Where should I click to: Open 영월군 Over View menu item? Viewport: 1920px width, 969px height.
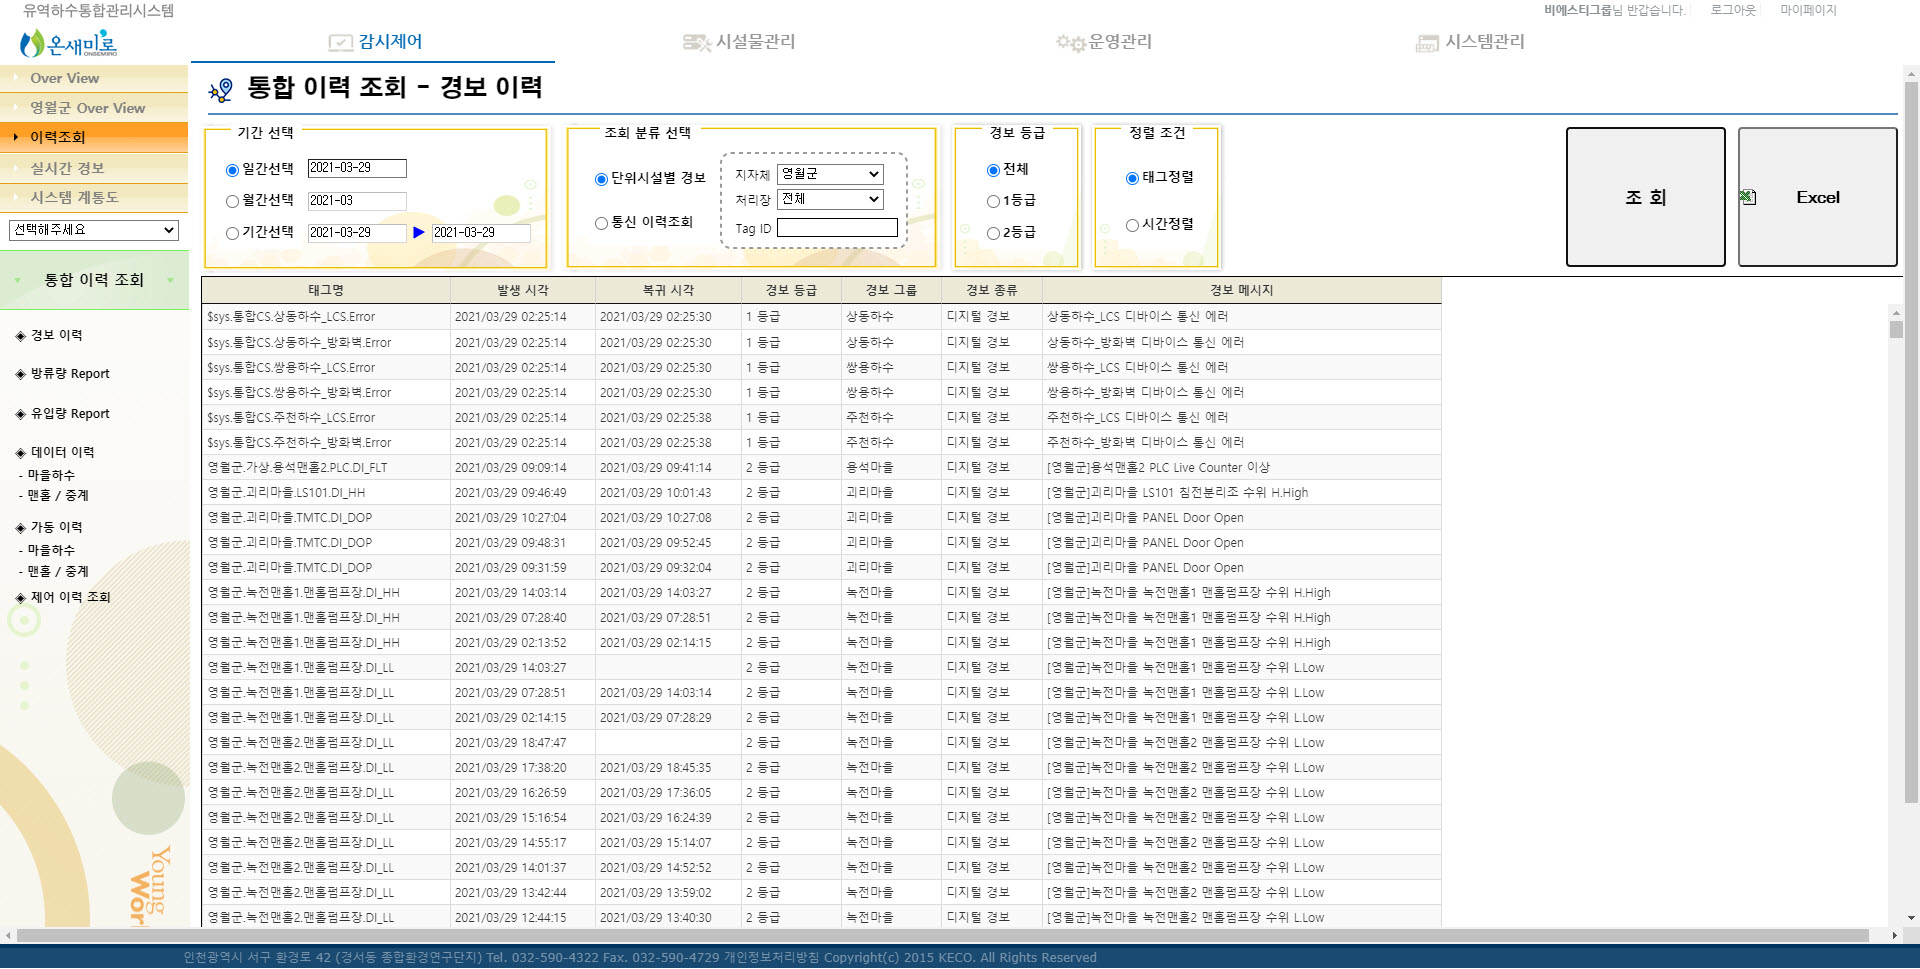coord(94,108)
